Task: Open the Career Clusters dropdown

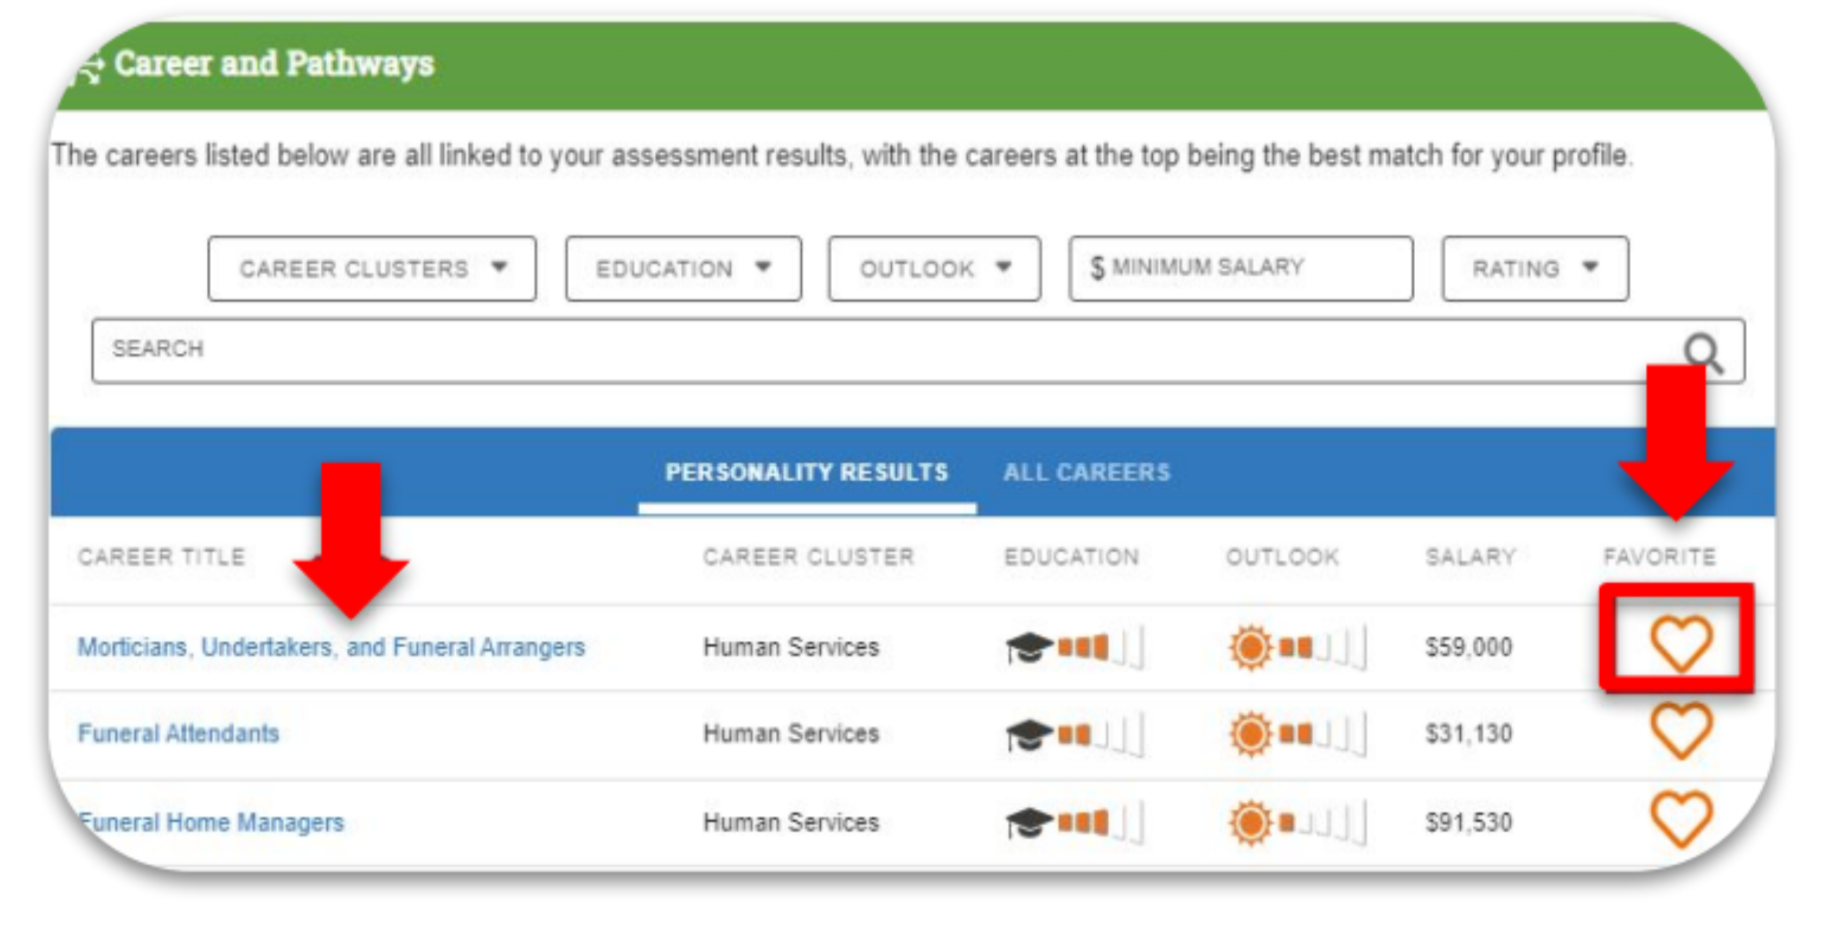Action: (x=372, y=268)
